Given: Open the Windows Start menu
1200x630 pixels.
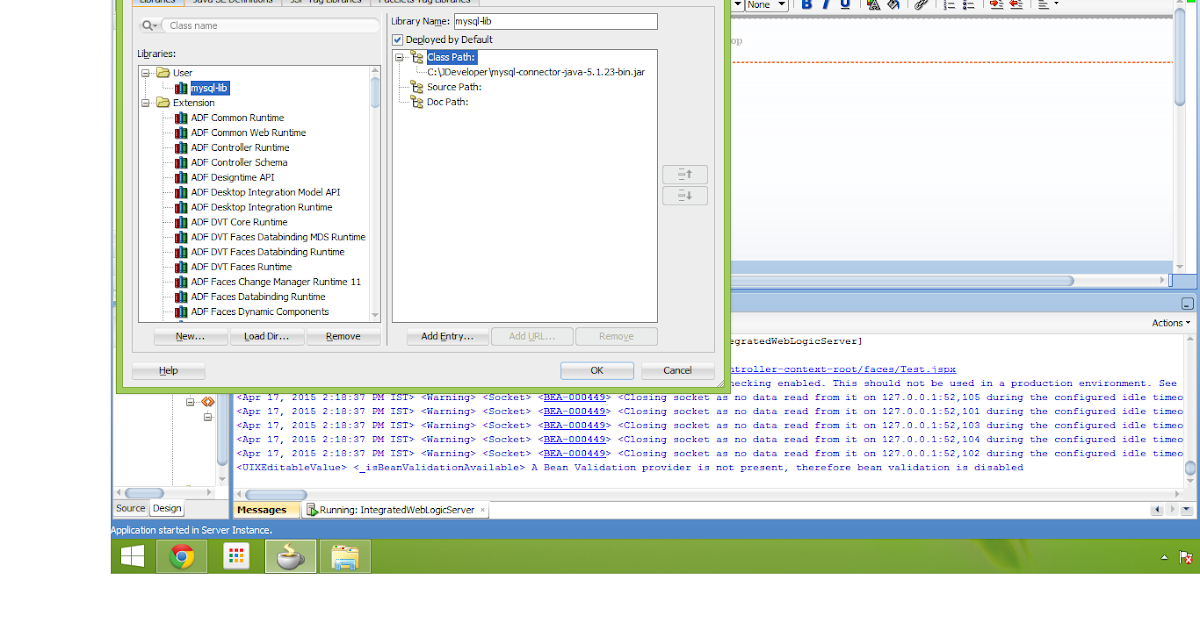Looking at the screenshot, I should (x=132, y=557).
